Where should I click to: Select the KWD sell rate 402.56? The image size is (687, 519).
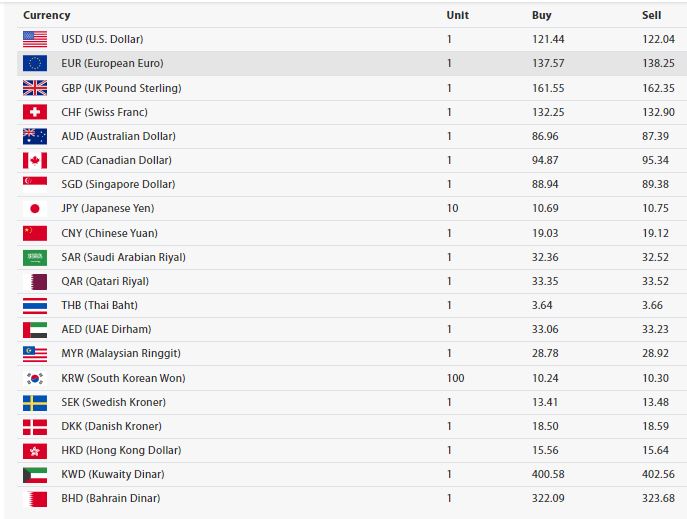pos(659,474)
